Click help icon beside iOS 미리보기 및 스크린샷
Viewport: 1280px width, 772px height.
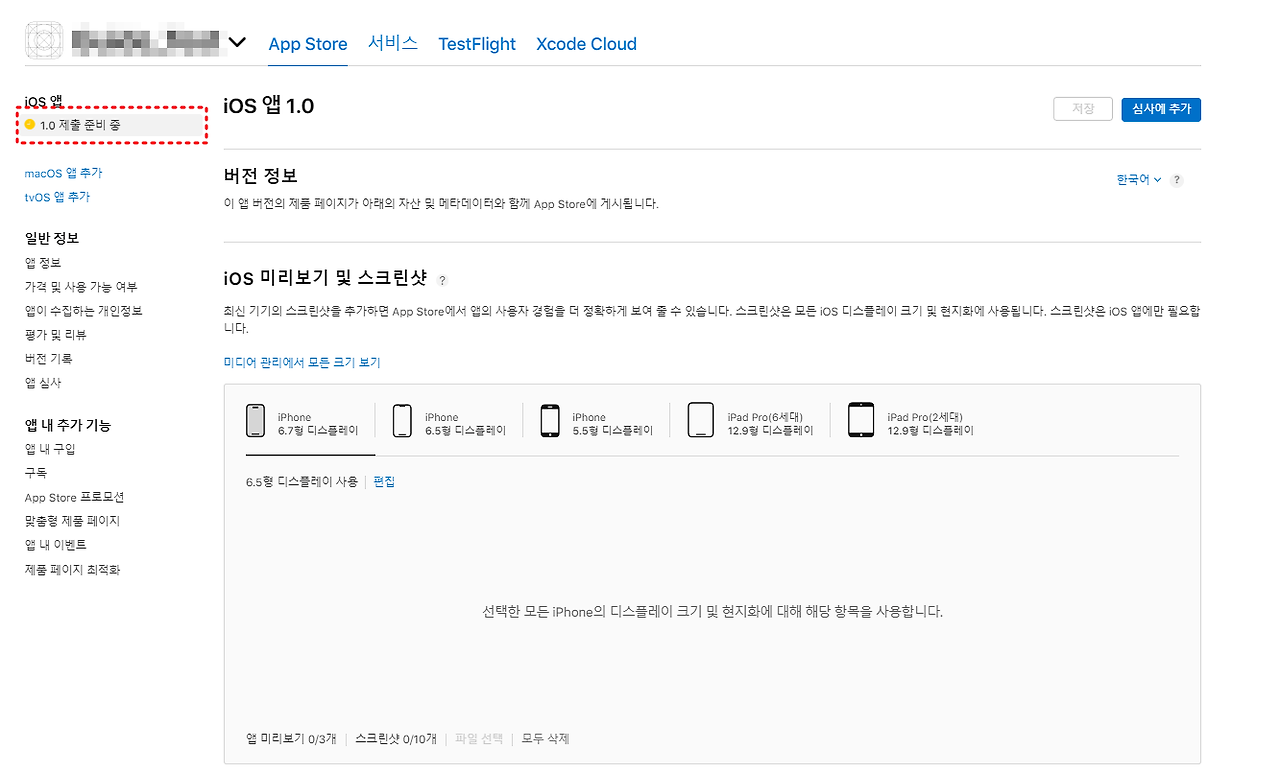(x=442, y=281)
